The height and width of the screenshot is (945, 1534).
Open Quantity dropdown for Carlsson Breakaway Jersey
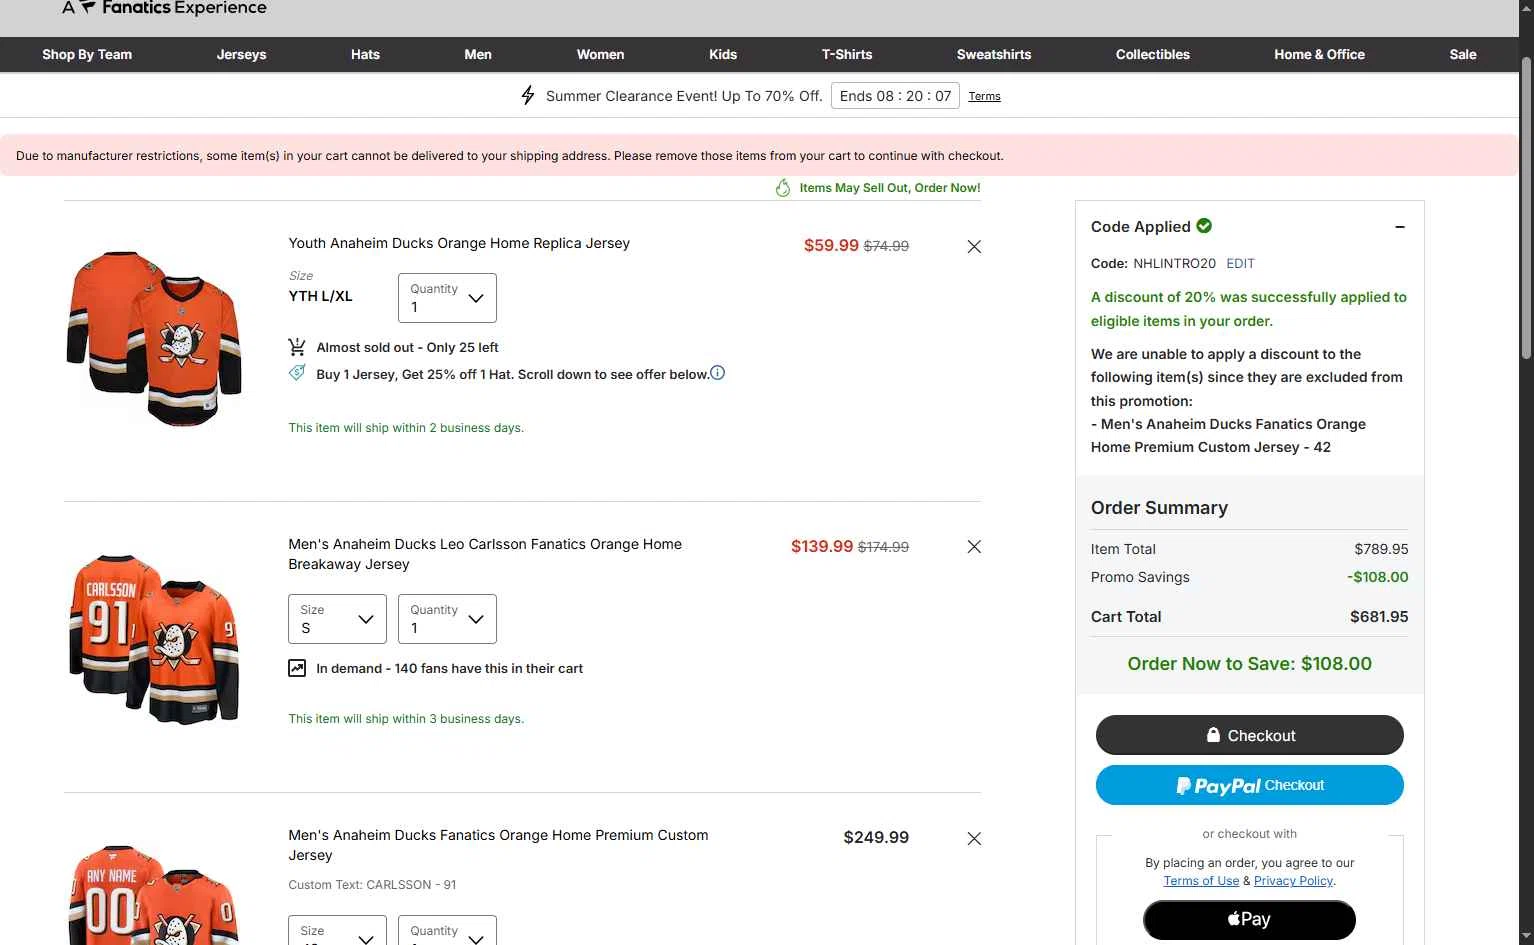pyautogui.click(x=447, y=619)
